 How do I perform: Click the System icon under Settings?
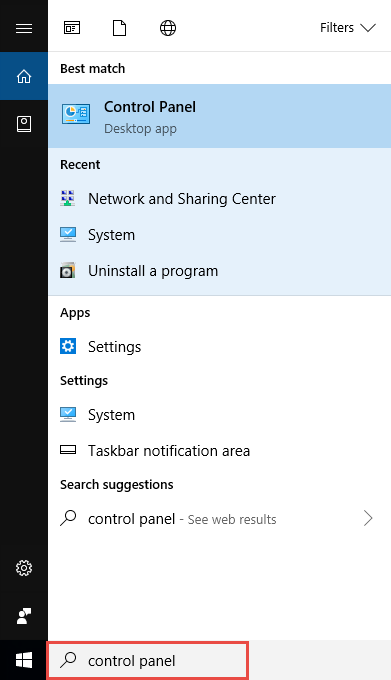pos(68,414)
